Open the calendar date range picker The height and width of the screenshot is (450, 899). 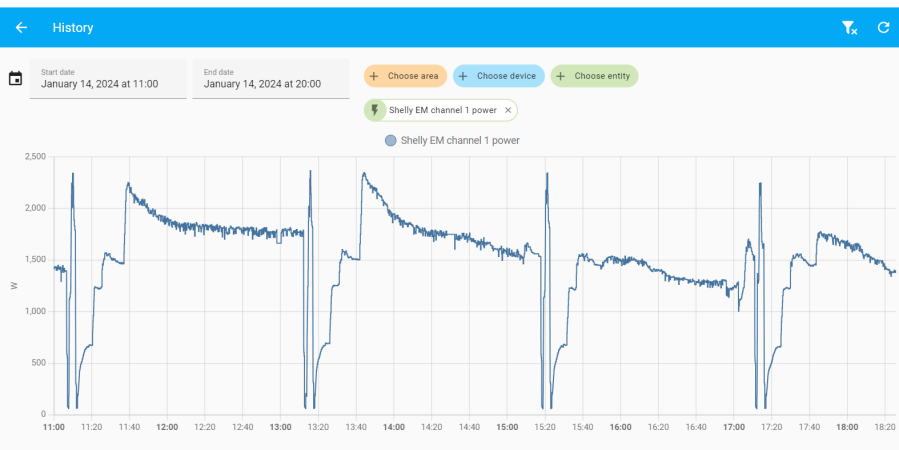(15, 79)
